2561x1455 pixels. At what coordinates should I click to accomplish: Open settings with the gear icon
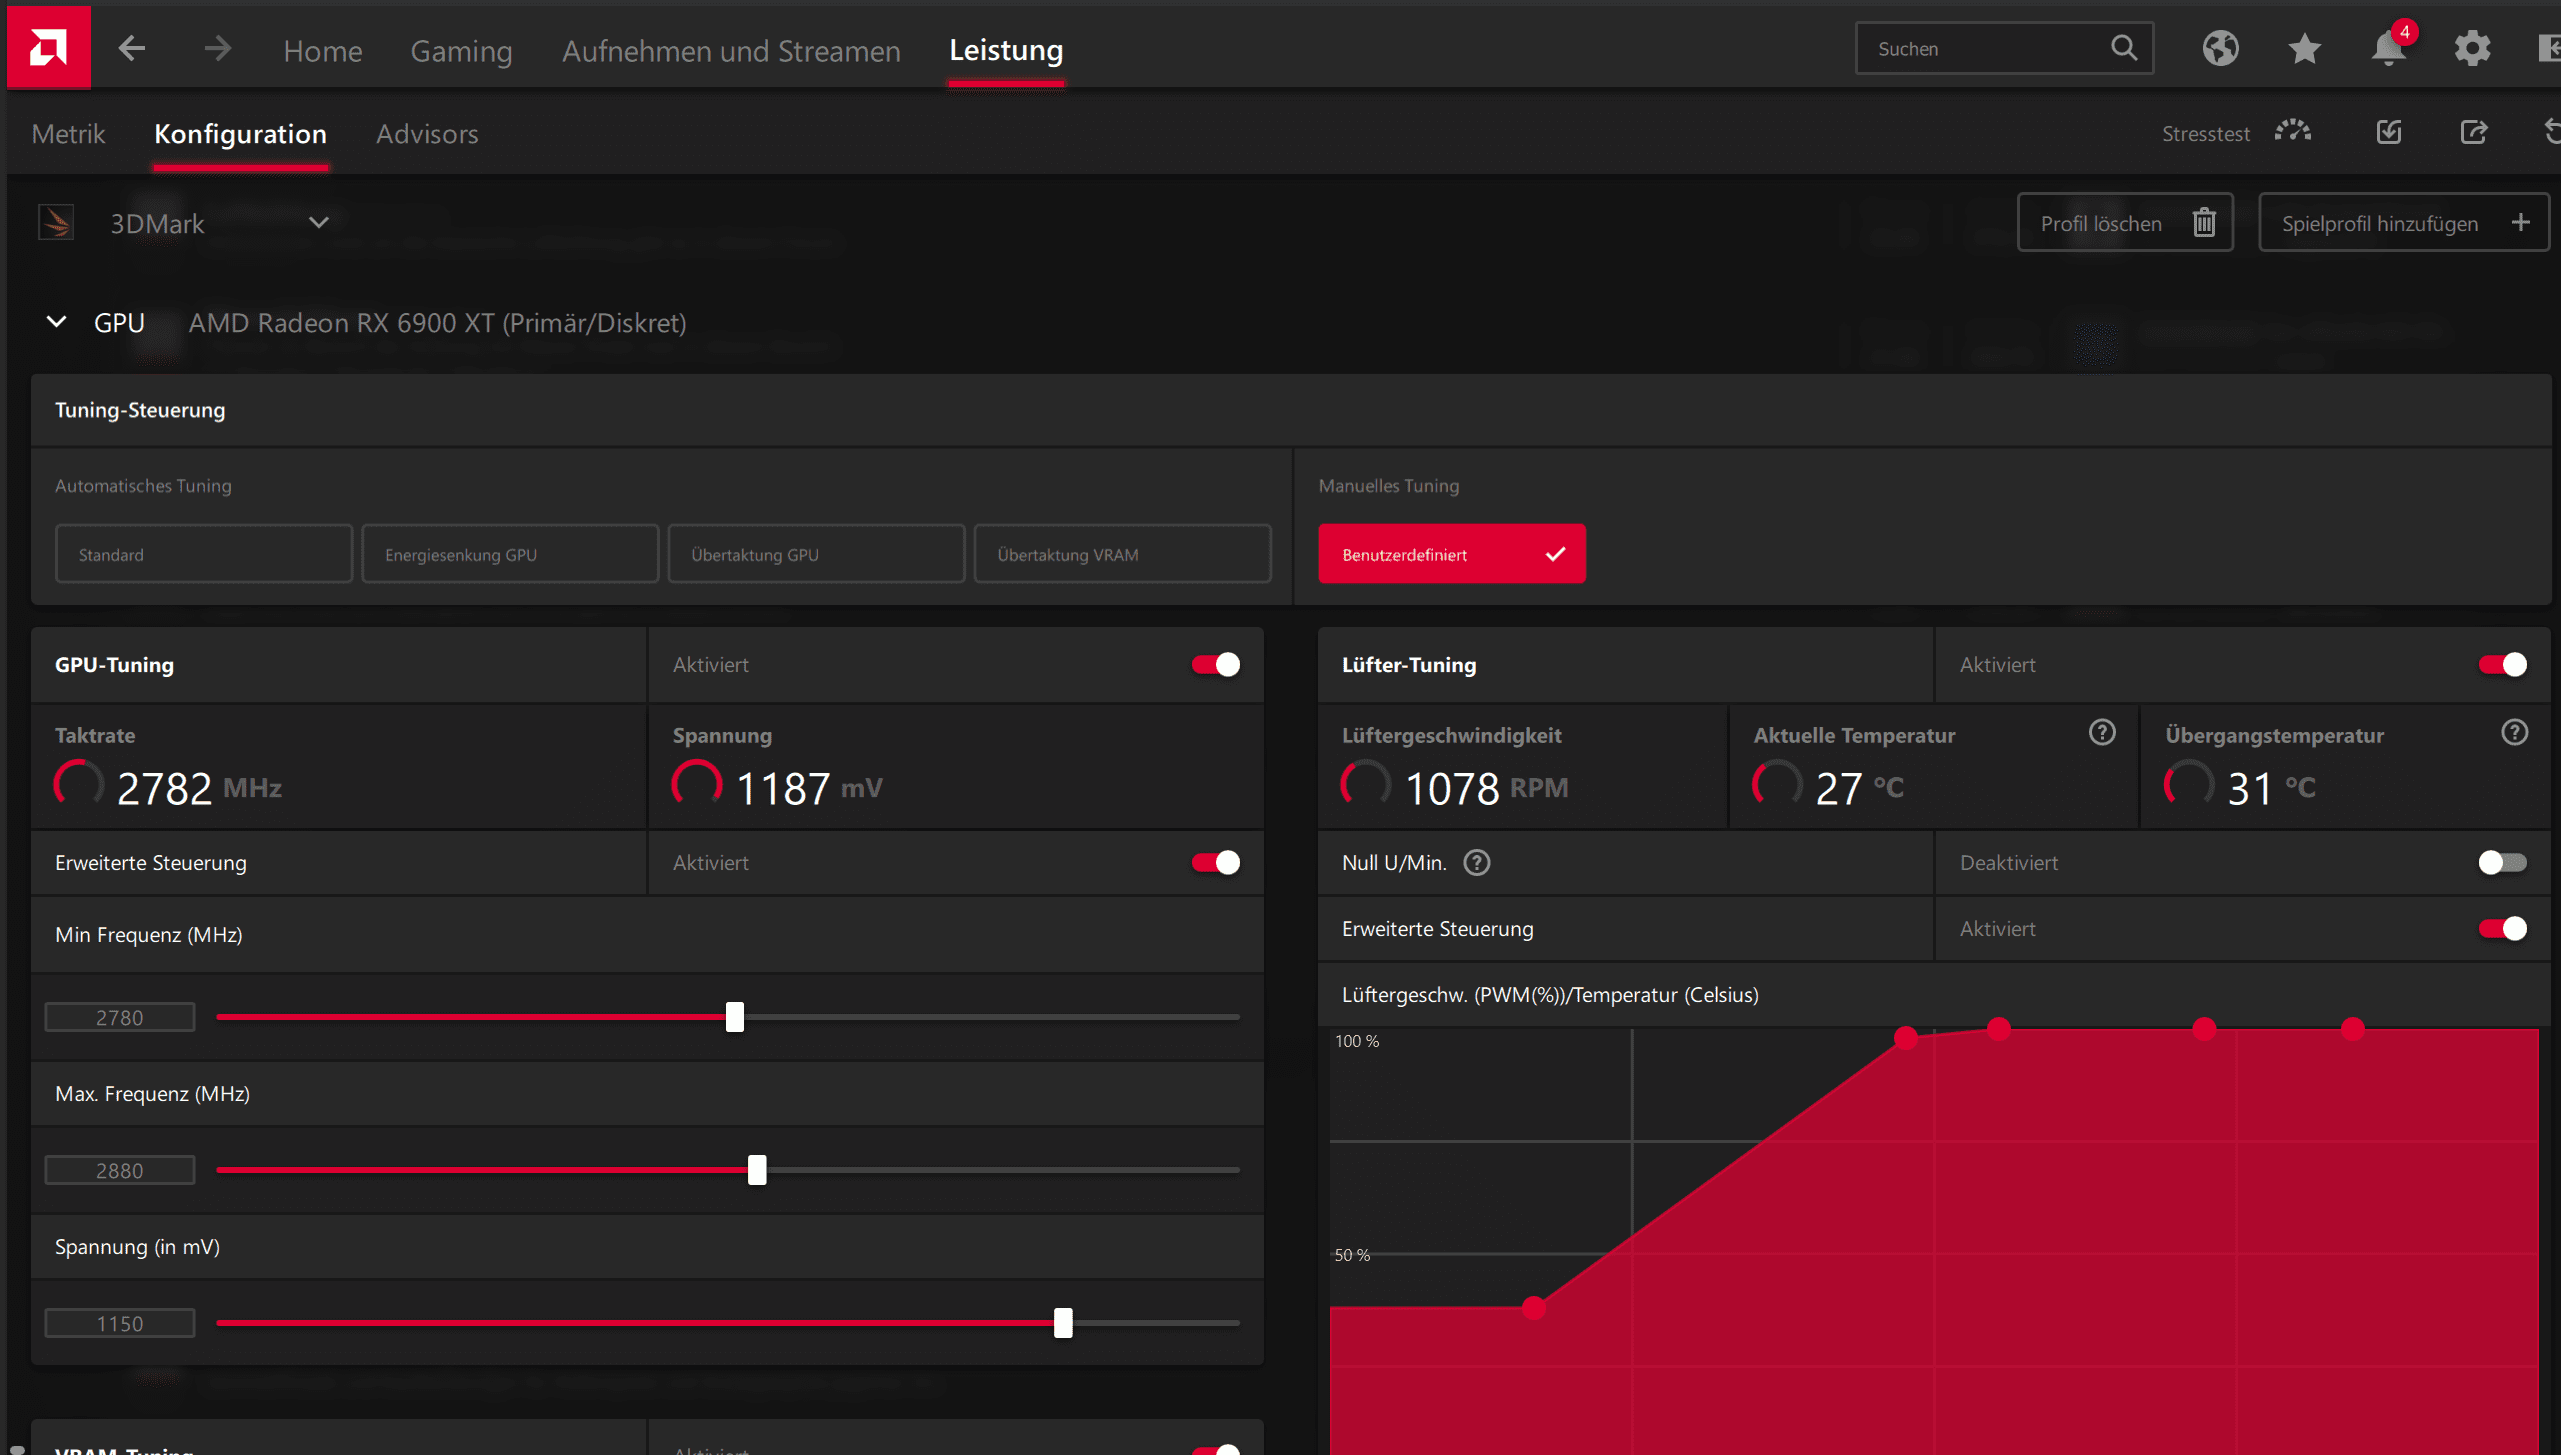click(x=2472, y=48)
